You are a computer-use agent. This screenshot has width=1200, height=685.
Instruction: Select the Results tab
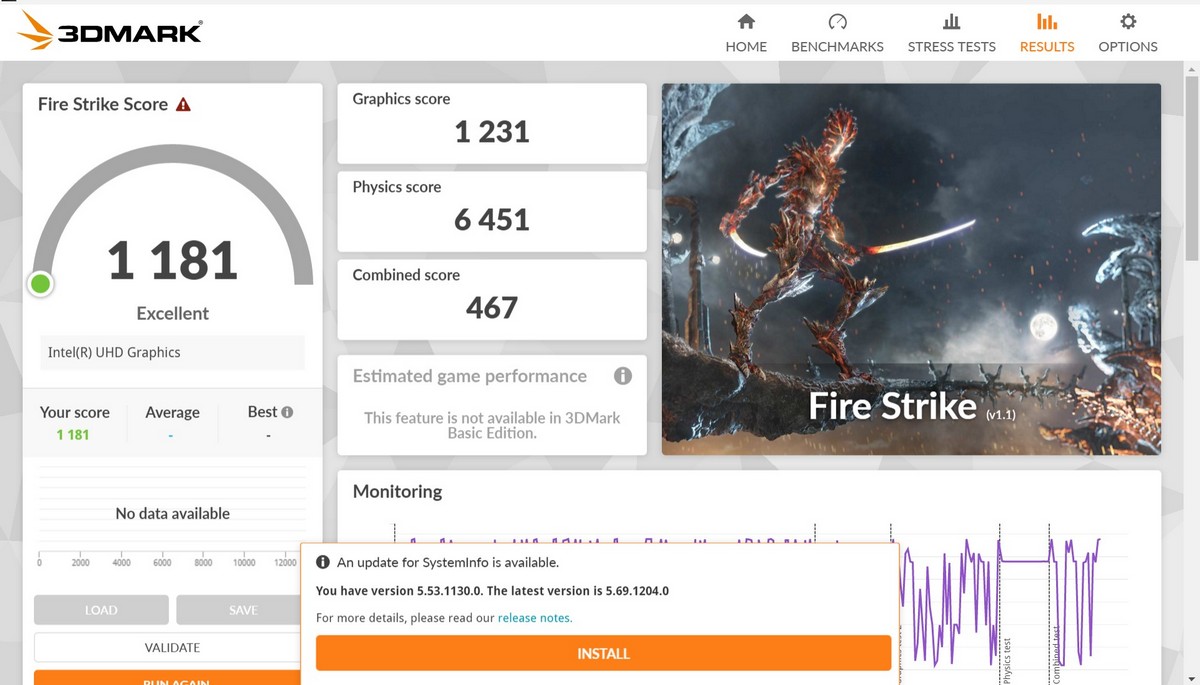[x=1047, y=33]
